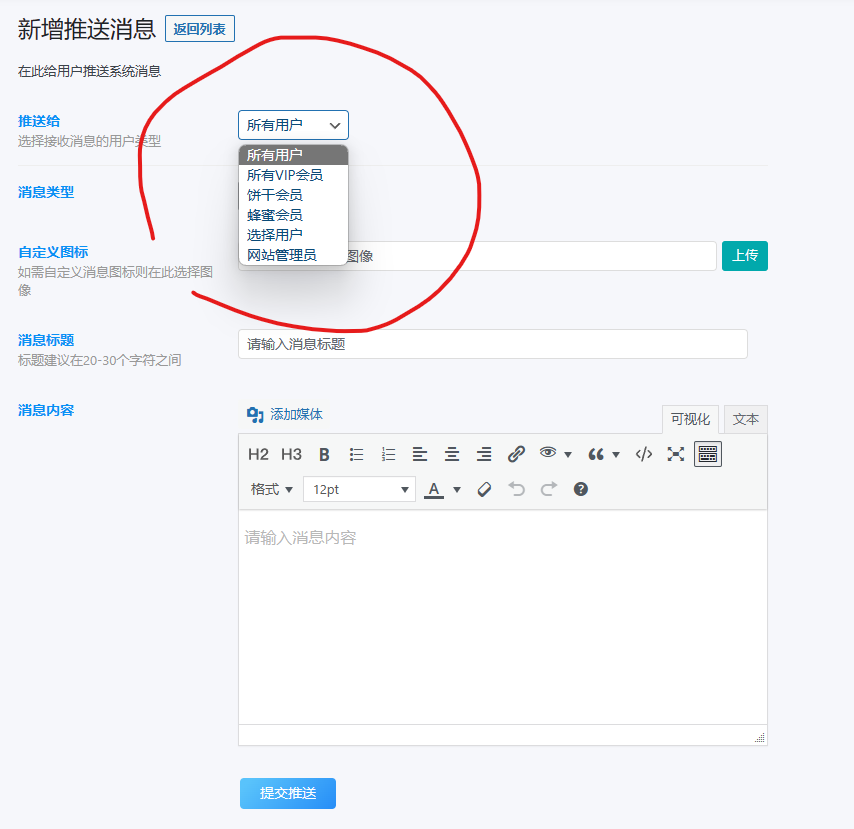Select 蜂蜜会员 from the user list
The width and height of the screenshot is (854, 829).
tap(273, 214)
